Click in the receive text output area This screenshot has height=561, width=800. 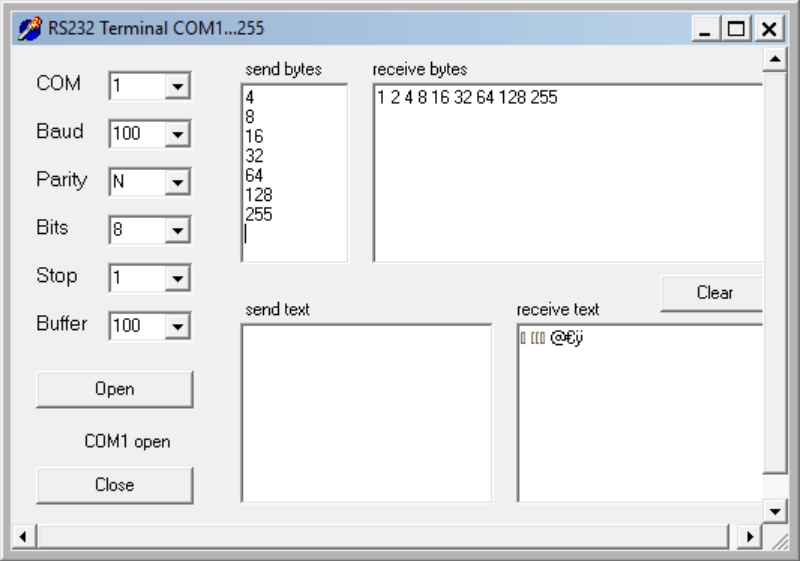[x=640, y=412]
